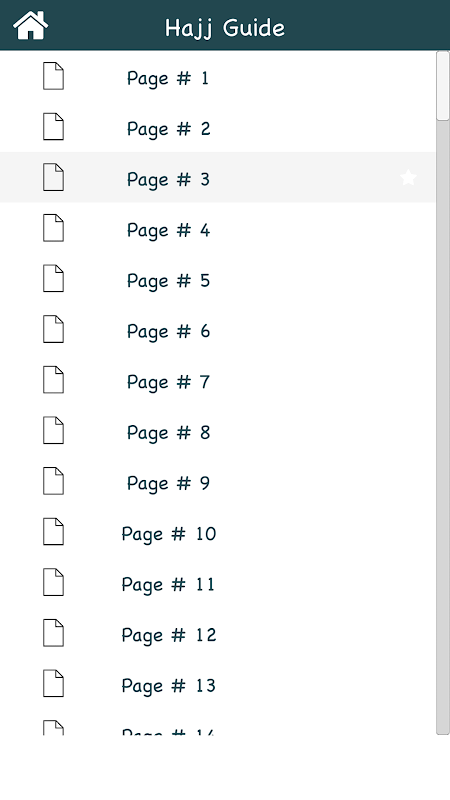The height and width of the screenshot is (800, 450).
Task: Click the vertical scrollbar thumb
Action: [443, 86]
